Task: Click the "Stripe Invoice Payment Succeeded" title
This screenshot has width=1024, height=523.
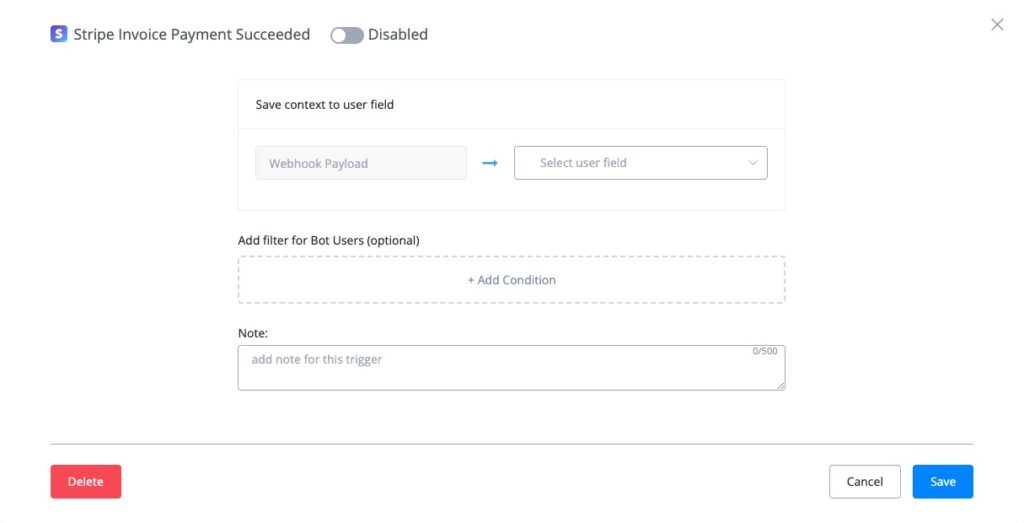Action: 192,35
